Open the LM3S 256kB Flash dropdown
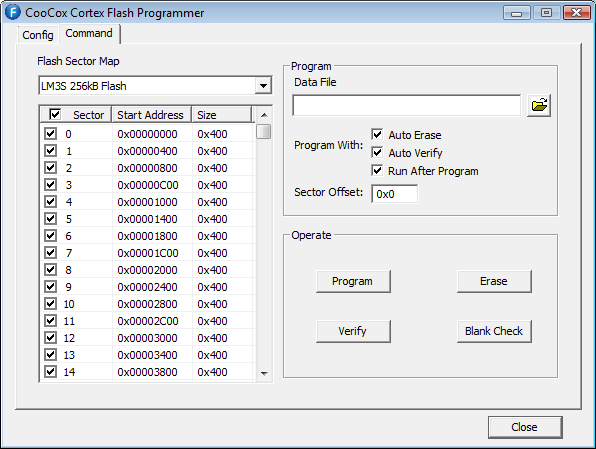Viewport: 596px width, 449px height. coord(263,86)
